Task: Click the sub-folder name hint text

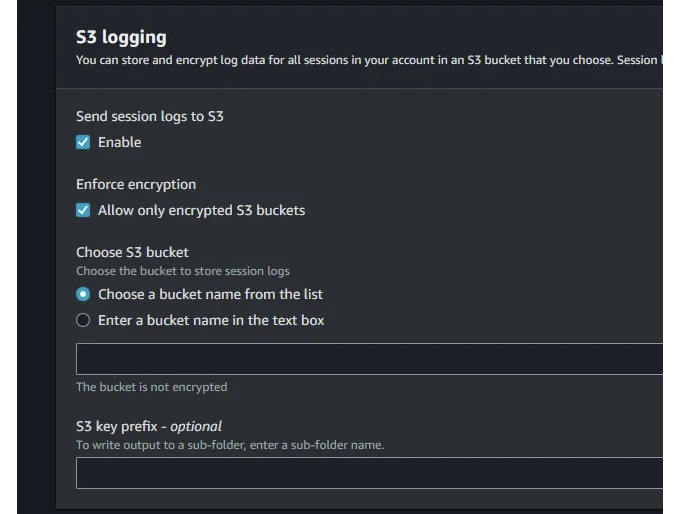Action: [x=230, y=445]
